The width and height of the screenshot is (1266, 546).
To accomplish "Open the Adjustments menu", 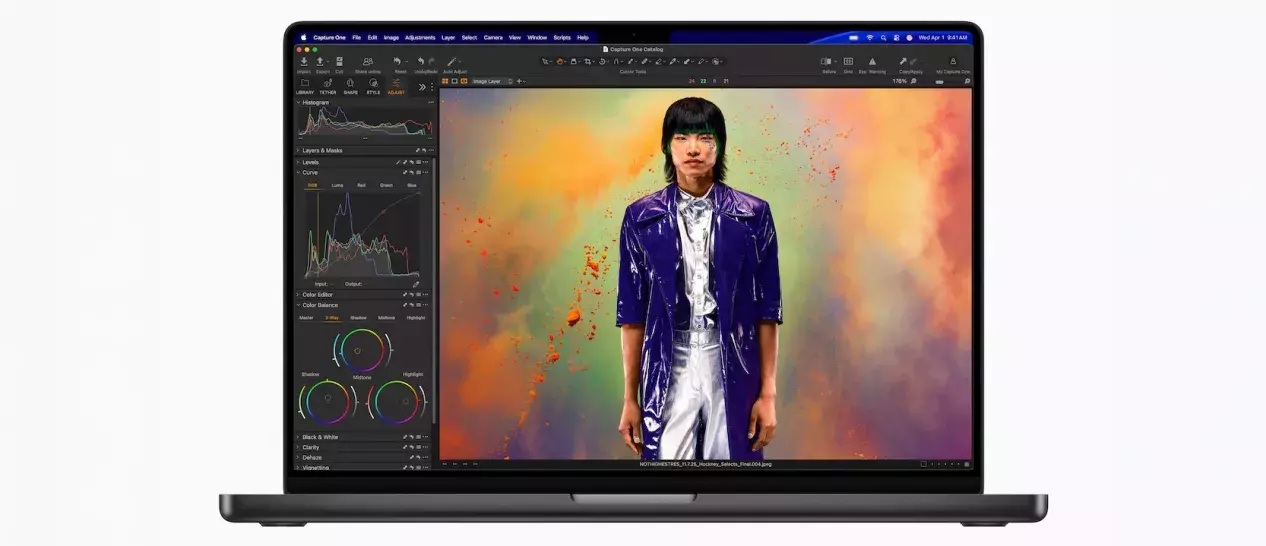I will pos(420,37).
